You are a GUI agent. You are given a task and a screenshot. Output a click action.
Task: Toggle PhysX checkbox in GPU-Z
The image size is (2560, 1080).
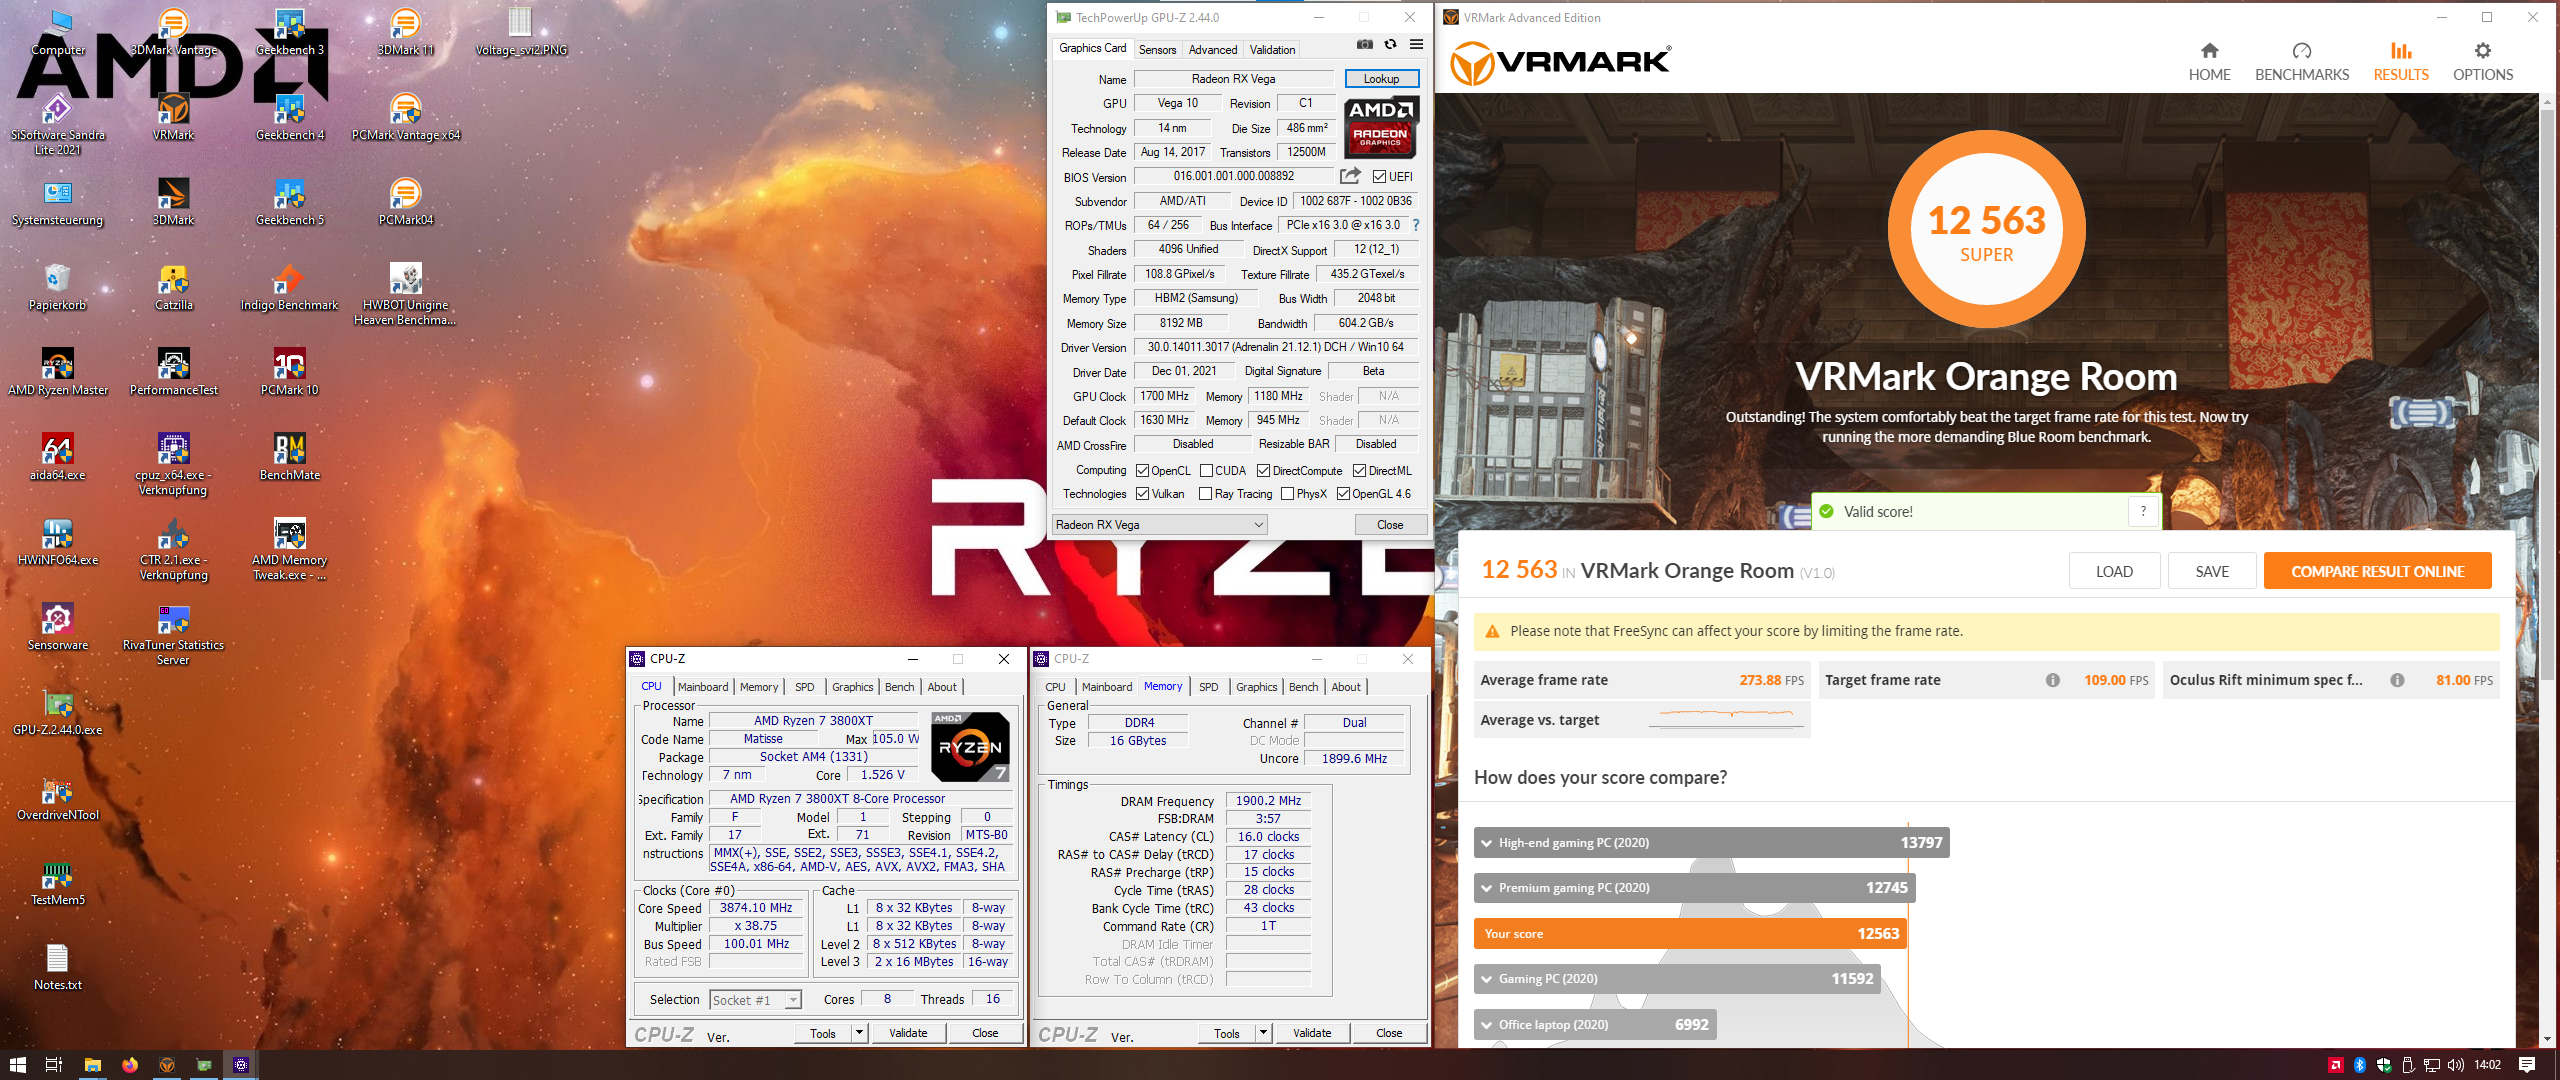pyautogui.click(x=1287, y=494)
